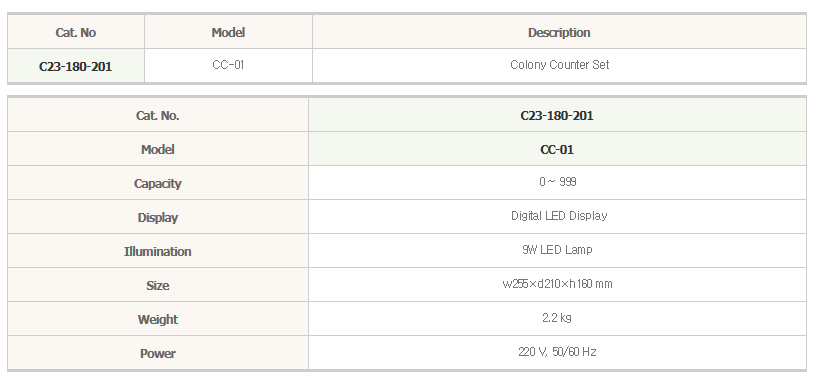Click the Capacity row label
818x384 pixels.
[158, 184]
